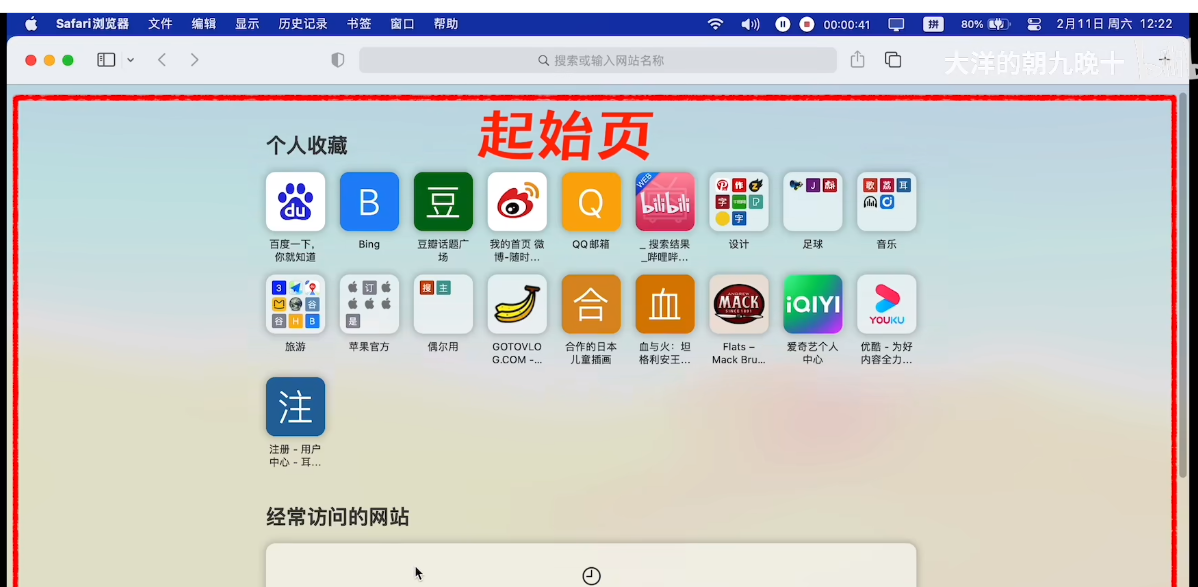Viewport: 1198px width, 587px height.
Task: Open the 书签 menu
Action: pyautogui.click(x=359, y=24)
